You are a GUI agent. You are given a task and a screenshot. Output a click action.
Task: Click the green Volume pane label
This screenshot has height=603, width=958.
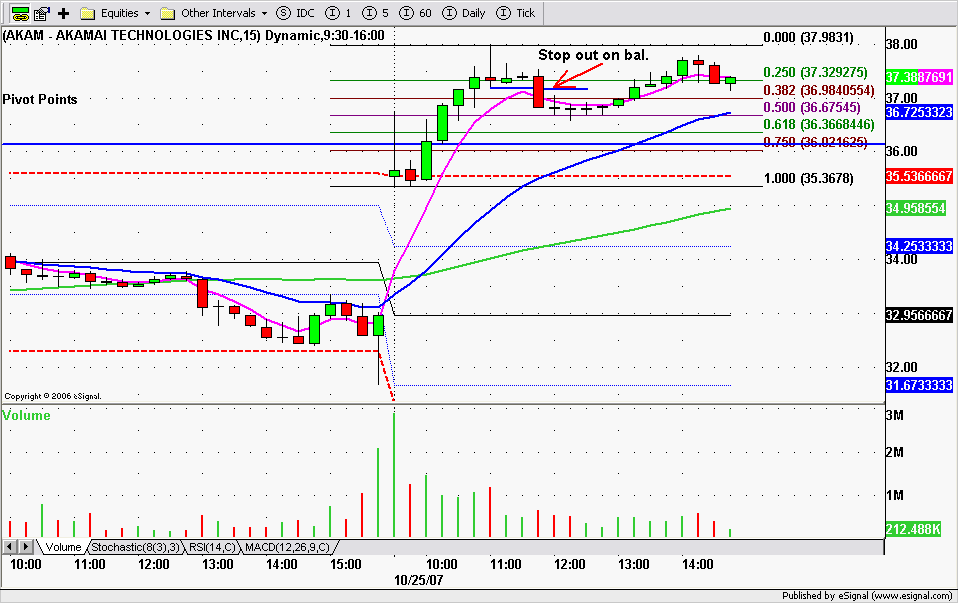click(26, 415)
